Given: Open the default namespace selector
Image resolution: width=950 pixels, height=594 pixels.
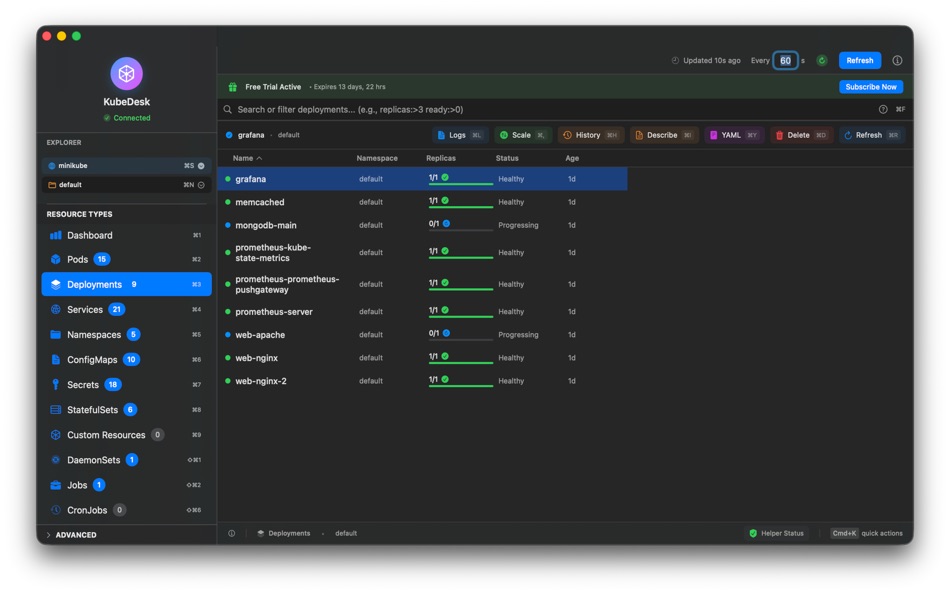Looking at the screenshot, I should [126, 185].
